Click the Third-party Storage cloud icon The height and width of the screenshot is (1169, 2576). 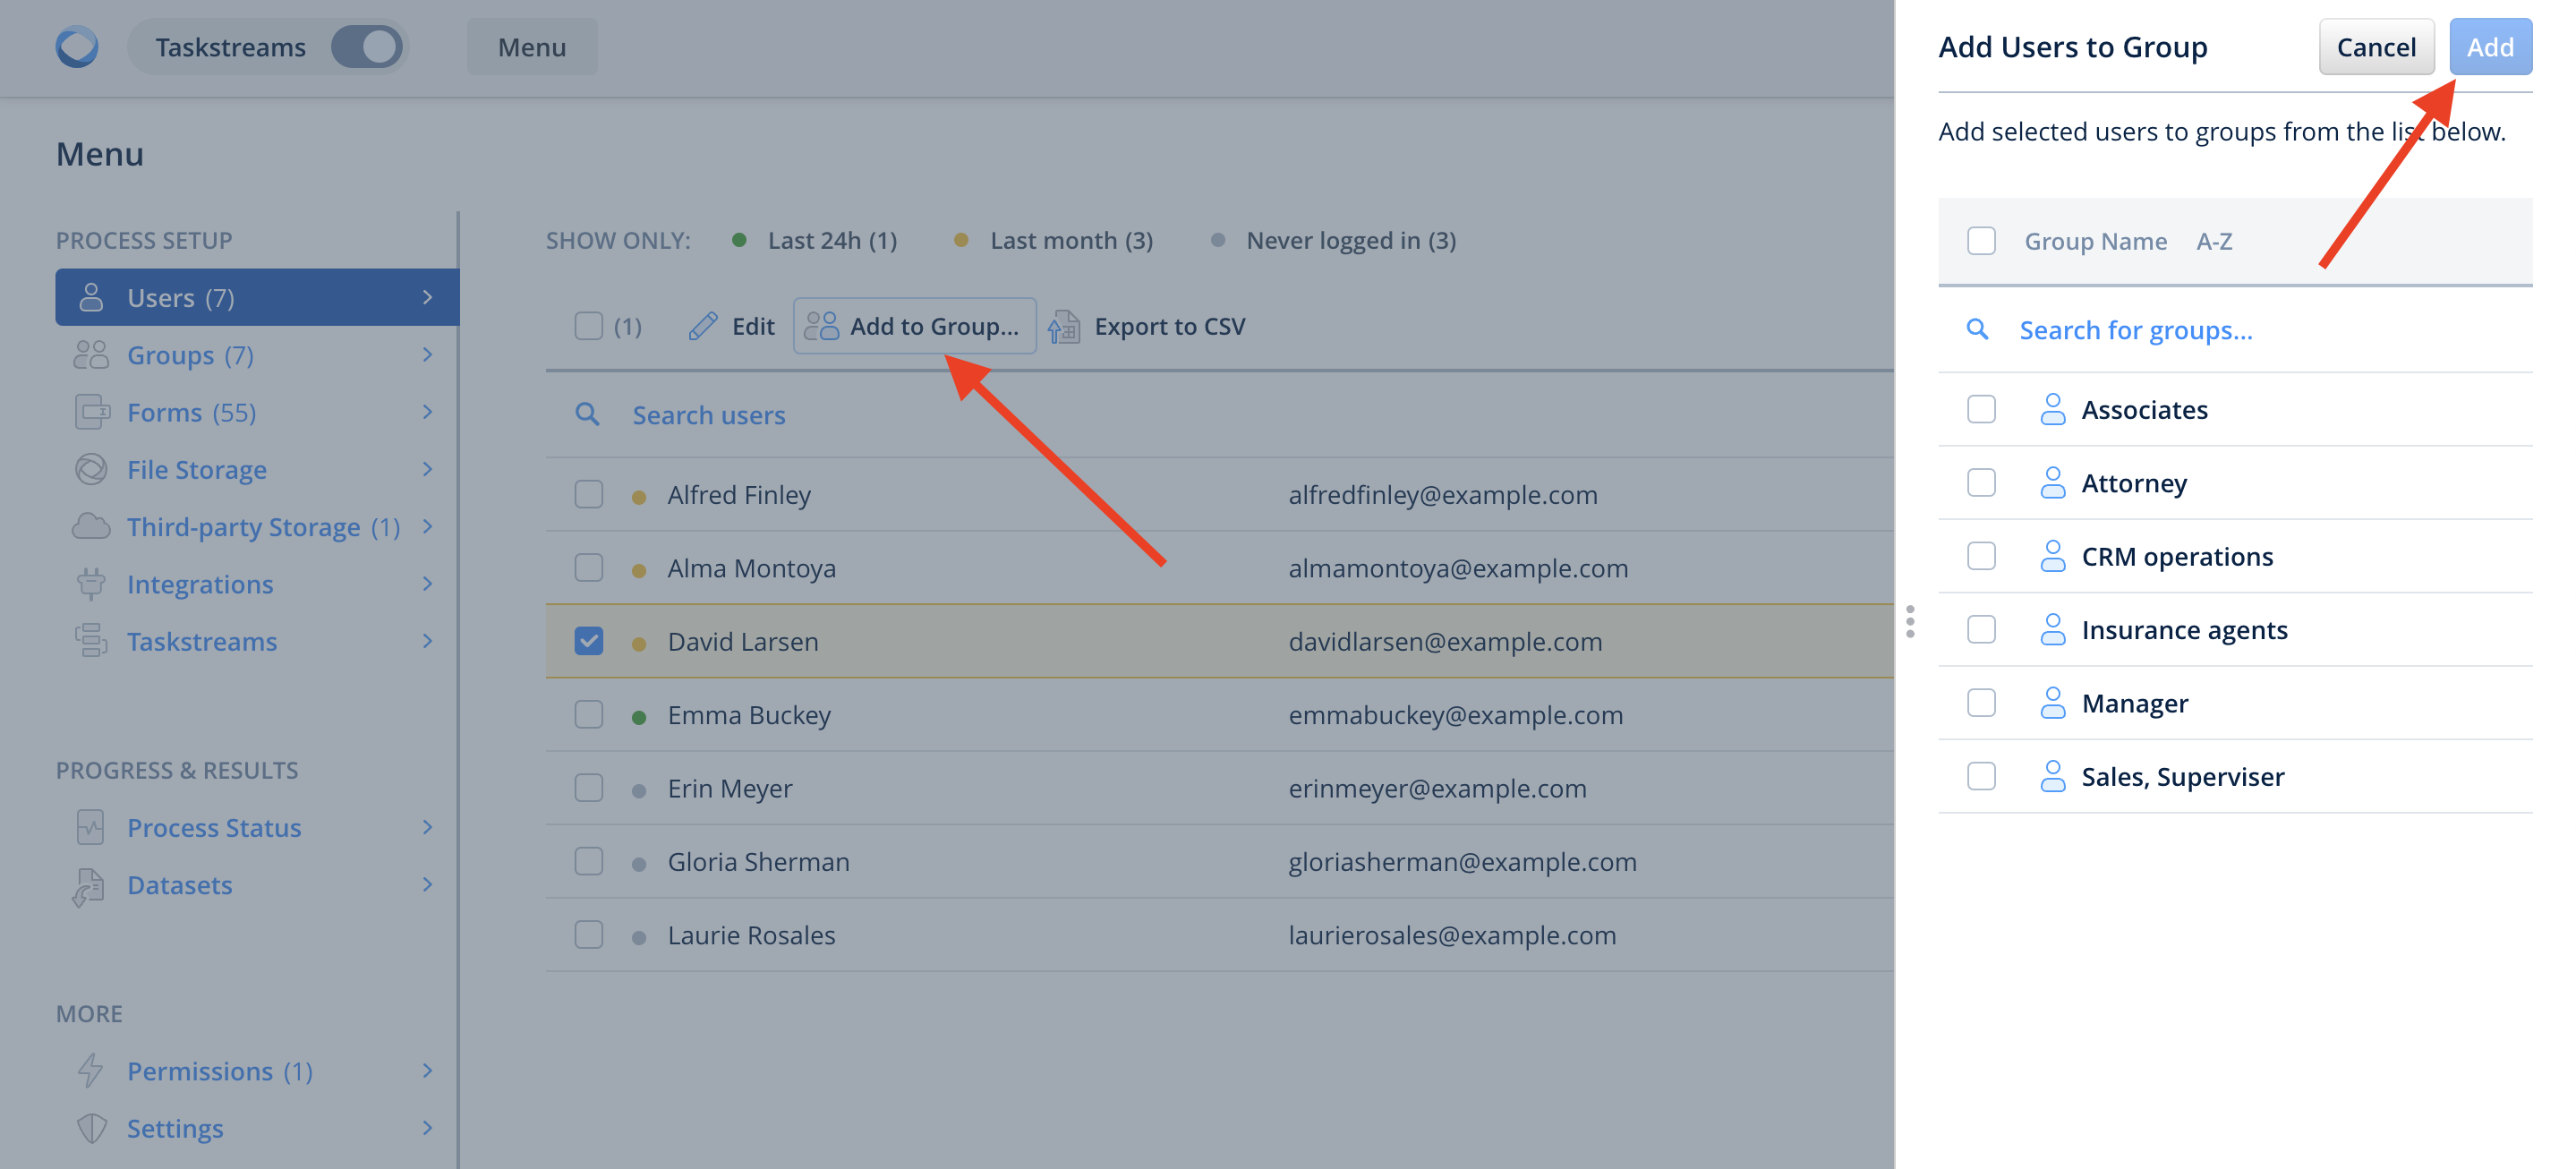pyautogui.click(x=91, y=526)
